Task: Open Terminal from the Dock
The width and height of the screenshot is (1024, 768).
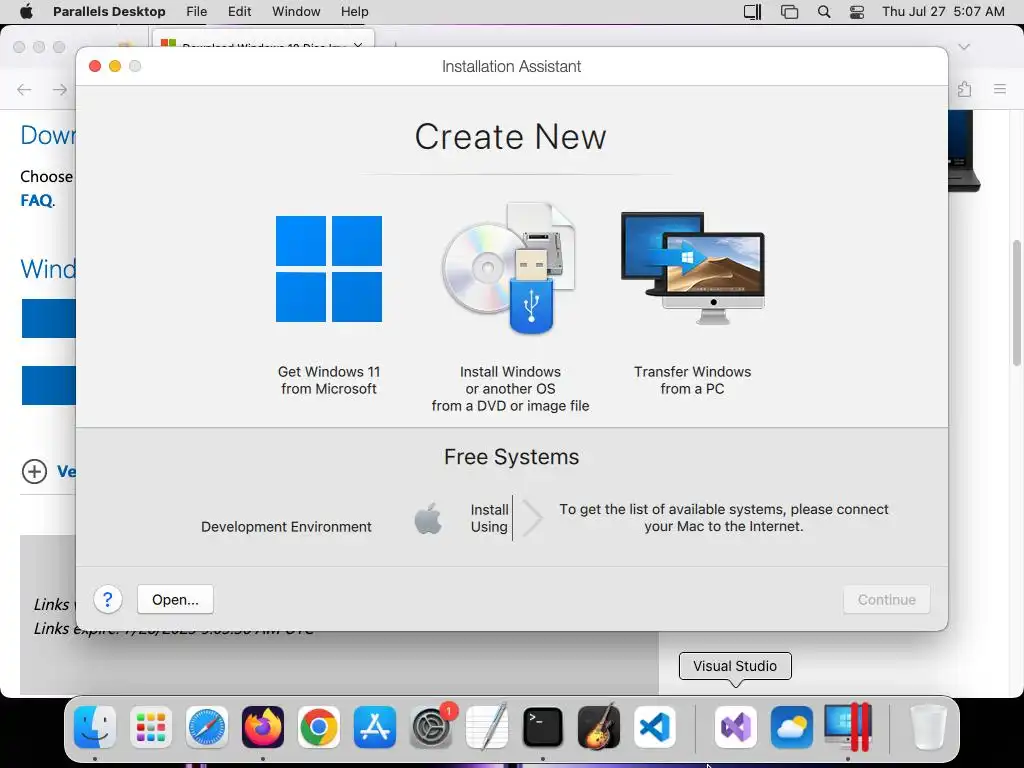Action: 543,727
